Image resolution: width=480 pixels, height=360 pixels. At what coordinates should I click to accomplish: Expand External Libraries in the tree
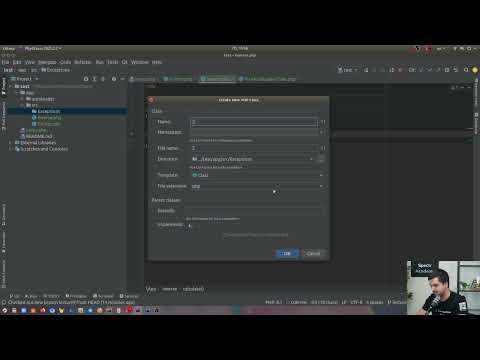coord(10,143)
